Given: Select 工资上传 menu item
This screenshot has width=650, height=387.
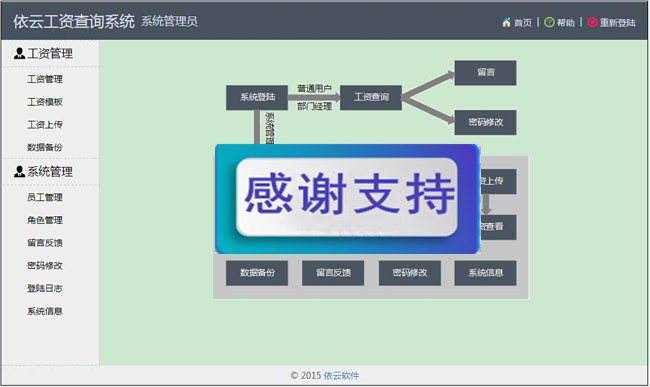Looking at the screenshot, I should [x=45, y=125].
